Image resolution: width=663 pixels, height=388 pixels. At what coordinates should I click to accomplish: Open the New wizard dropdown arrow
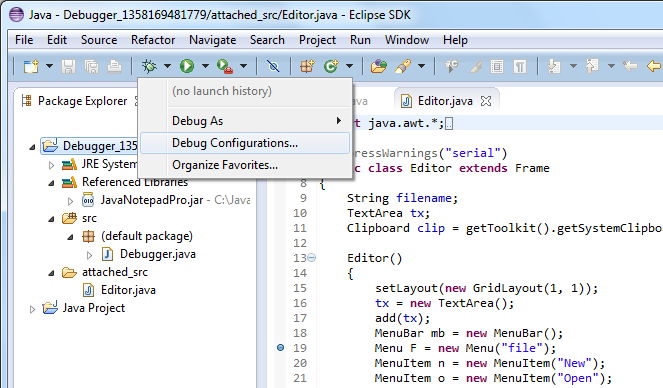49,66
